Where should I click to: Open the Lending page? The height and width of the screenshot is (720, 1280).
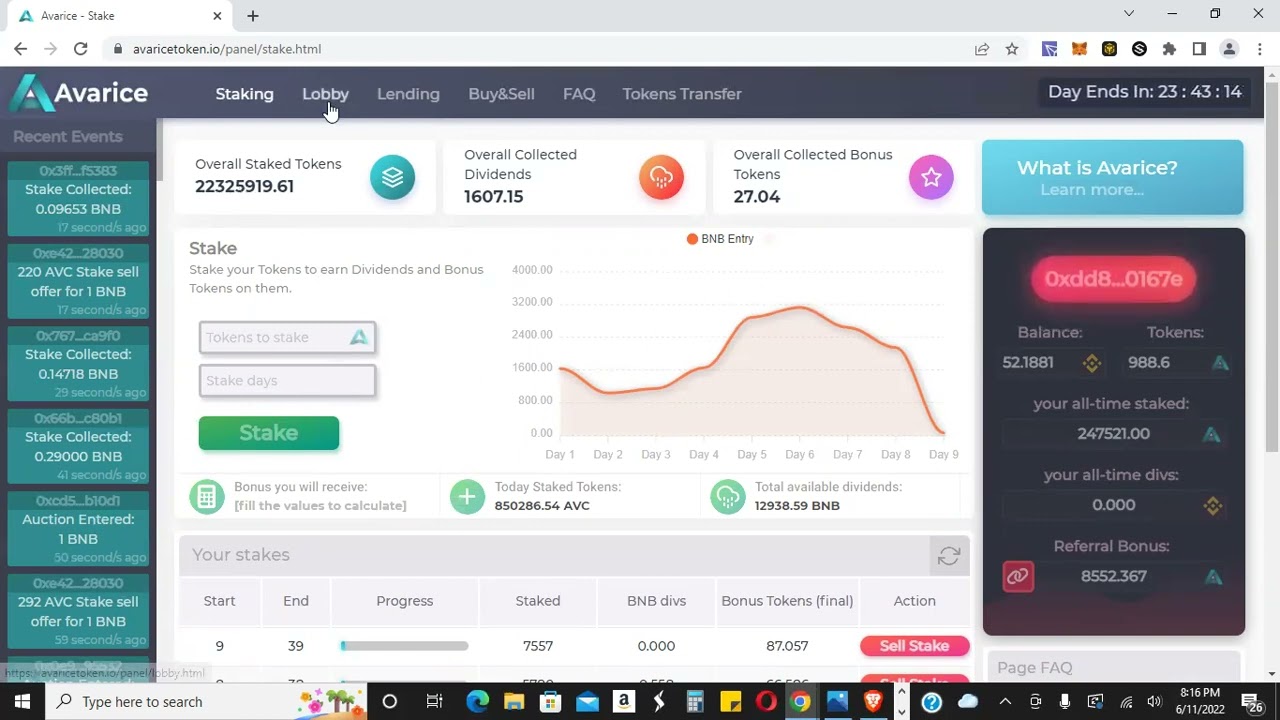tap(408, 94)
